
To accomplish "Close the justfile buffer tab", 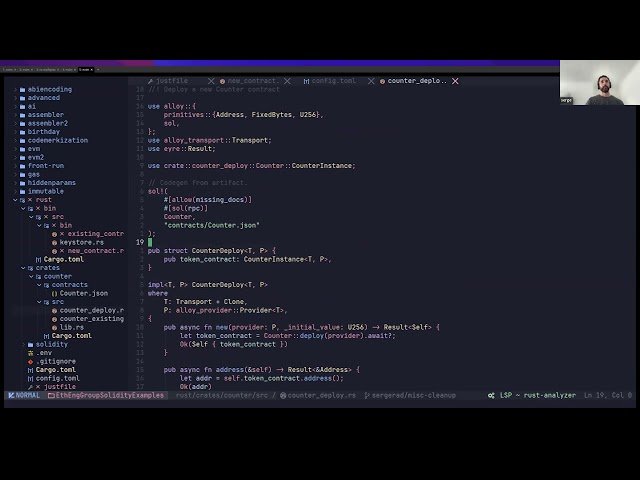I will click(210, 80).
